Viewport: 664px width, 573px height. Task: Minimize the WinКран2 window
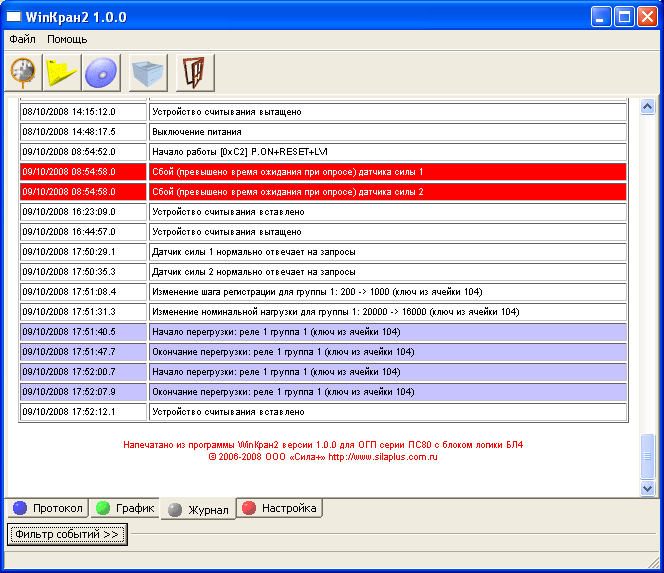pos(600,17)
